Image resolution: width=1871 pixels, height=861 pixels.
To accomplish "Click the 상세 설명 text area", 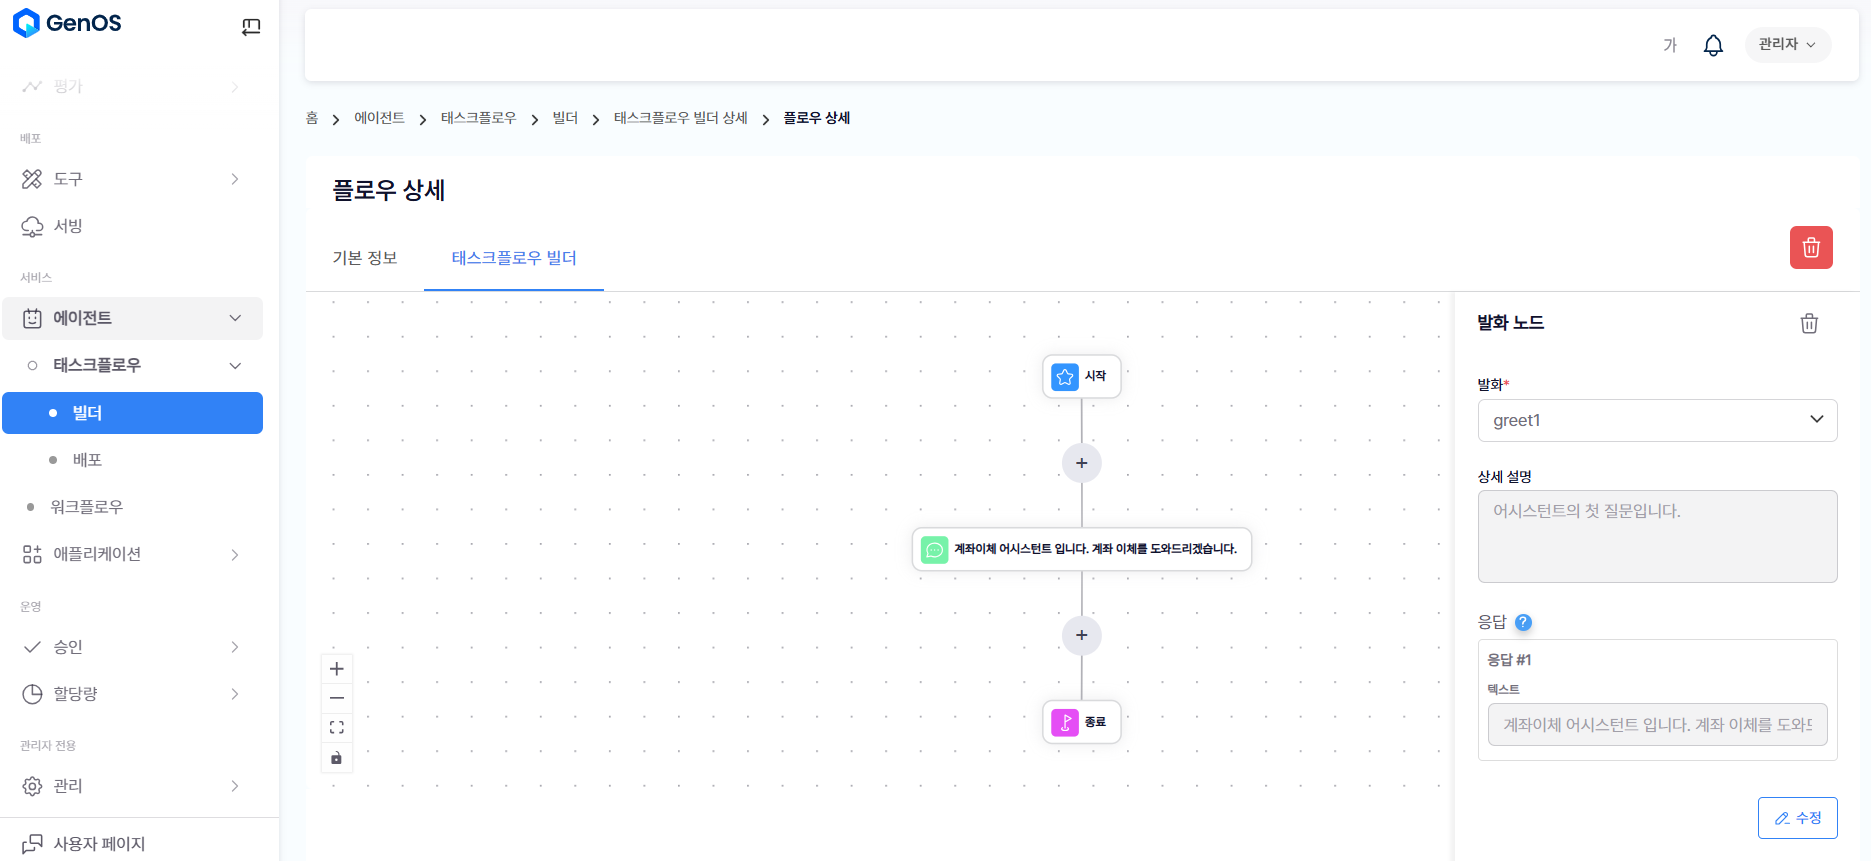I will [1656, 536].
